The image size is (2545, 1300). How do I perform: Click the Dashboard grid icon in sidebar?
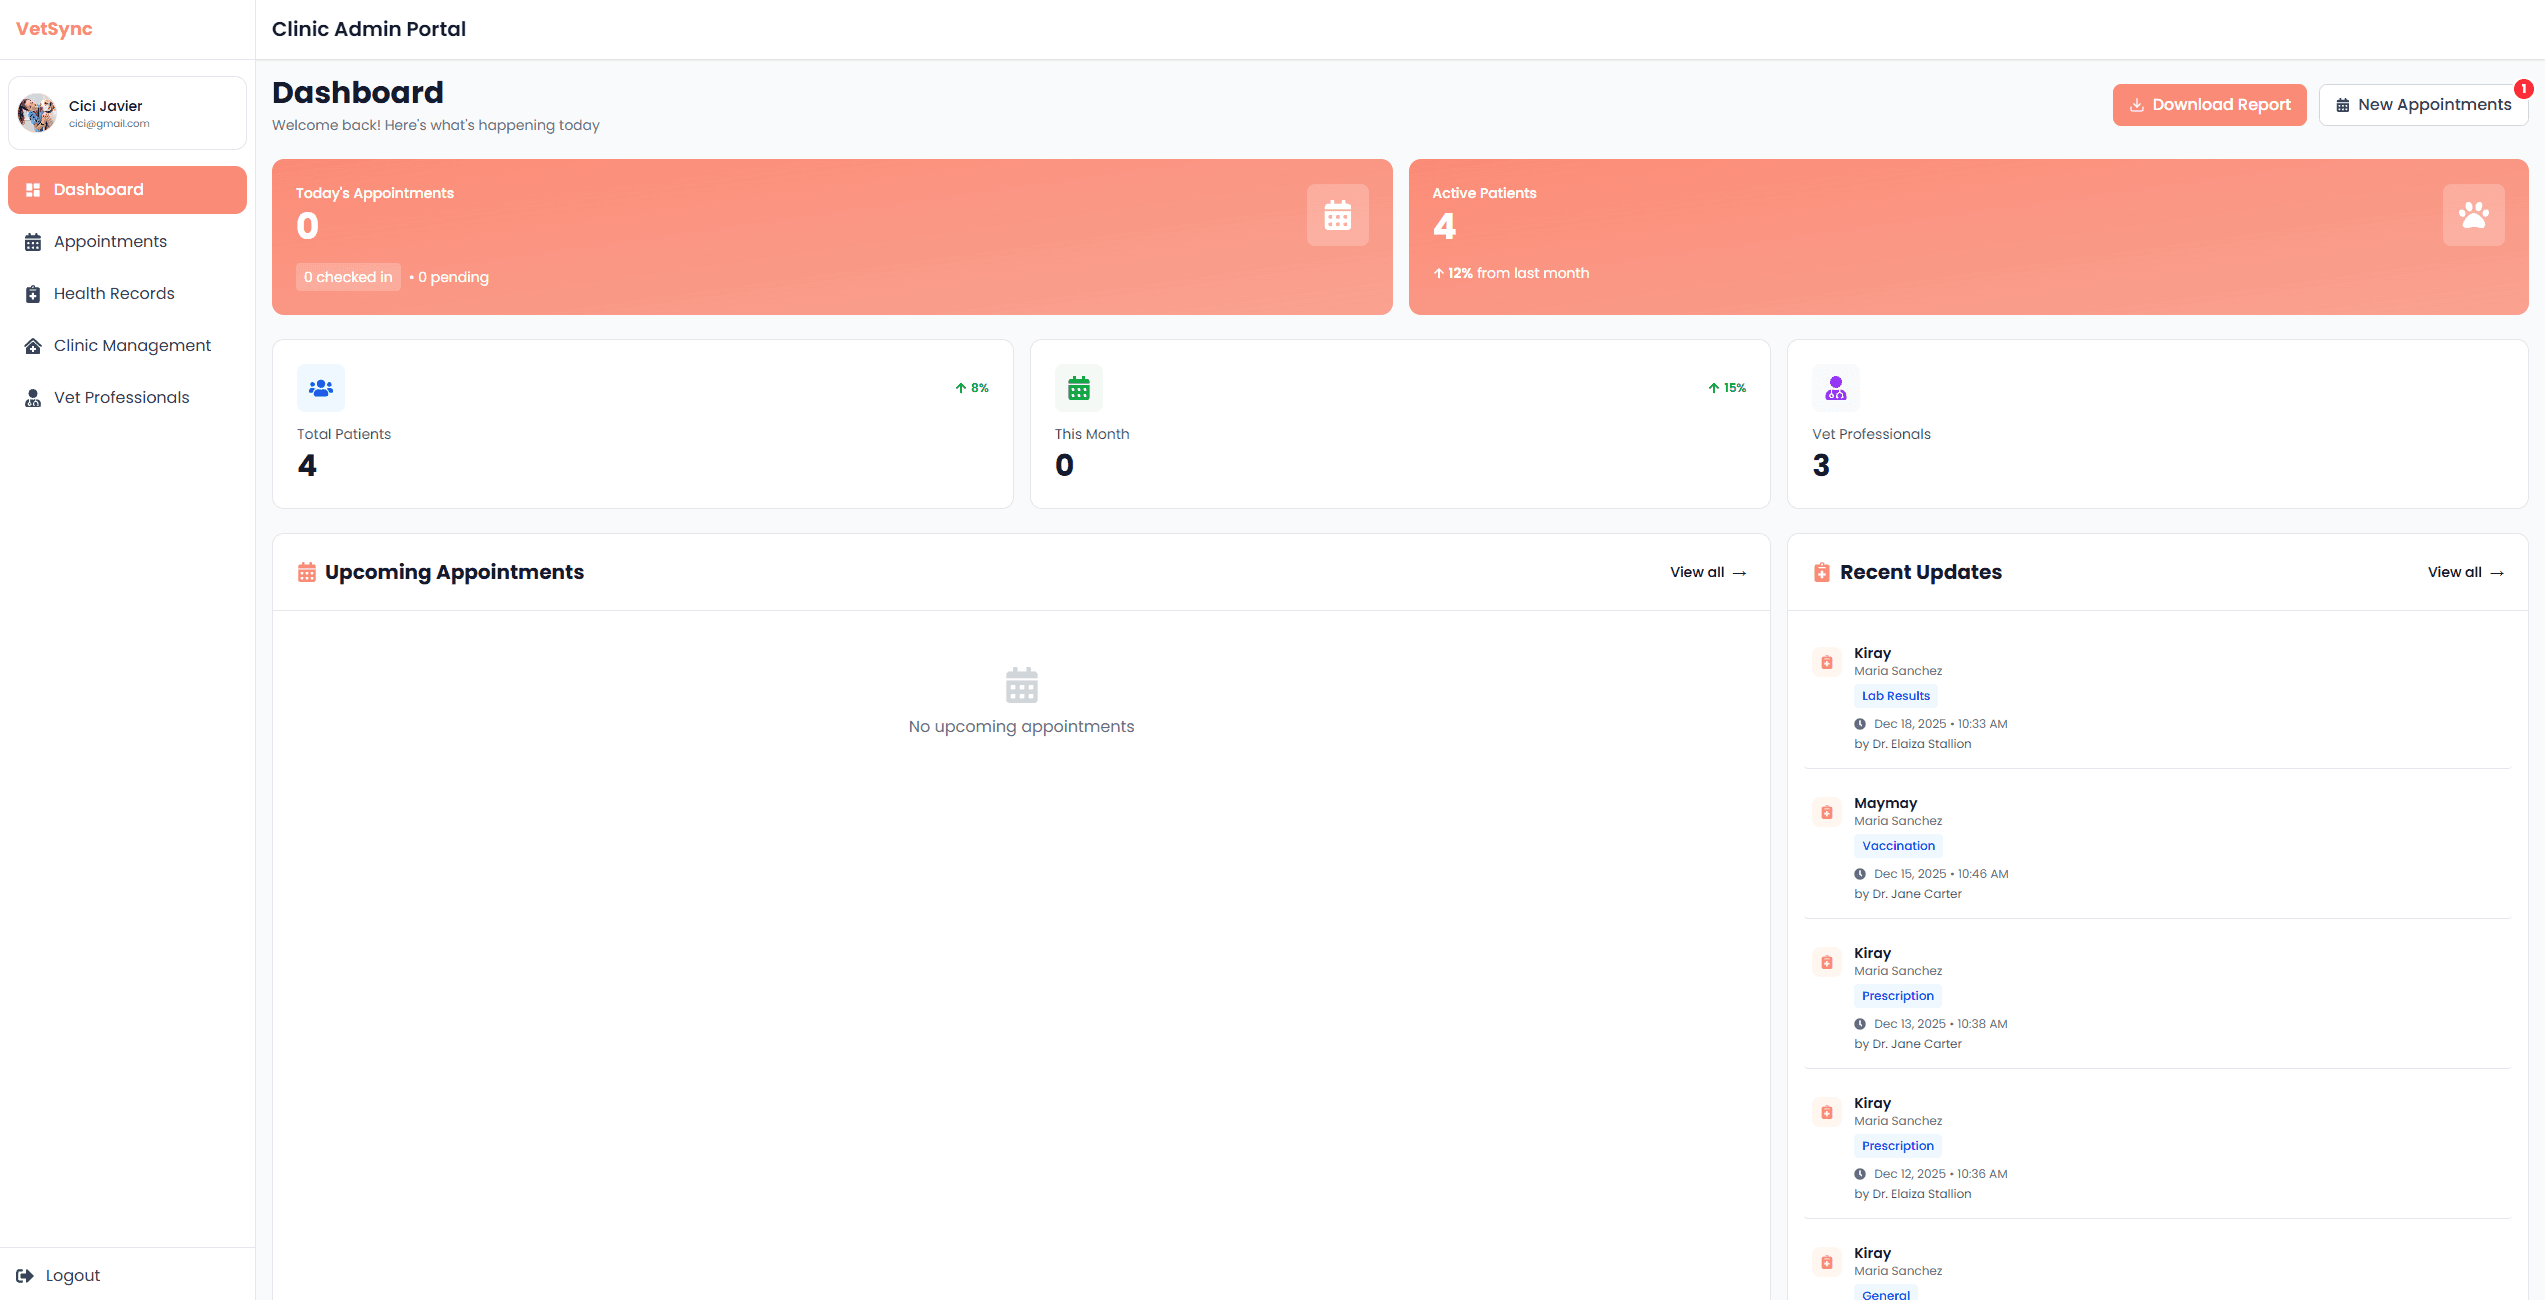coord(33,190)
